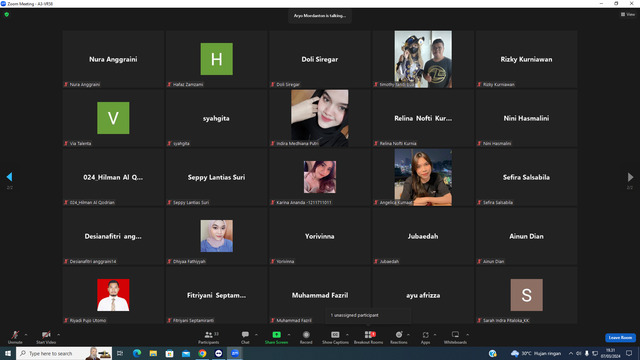Open Breakout Rooms
The width and height of the screenshot is (640, 360).
click(368, 337)
